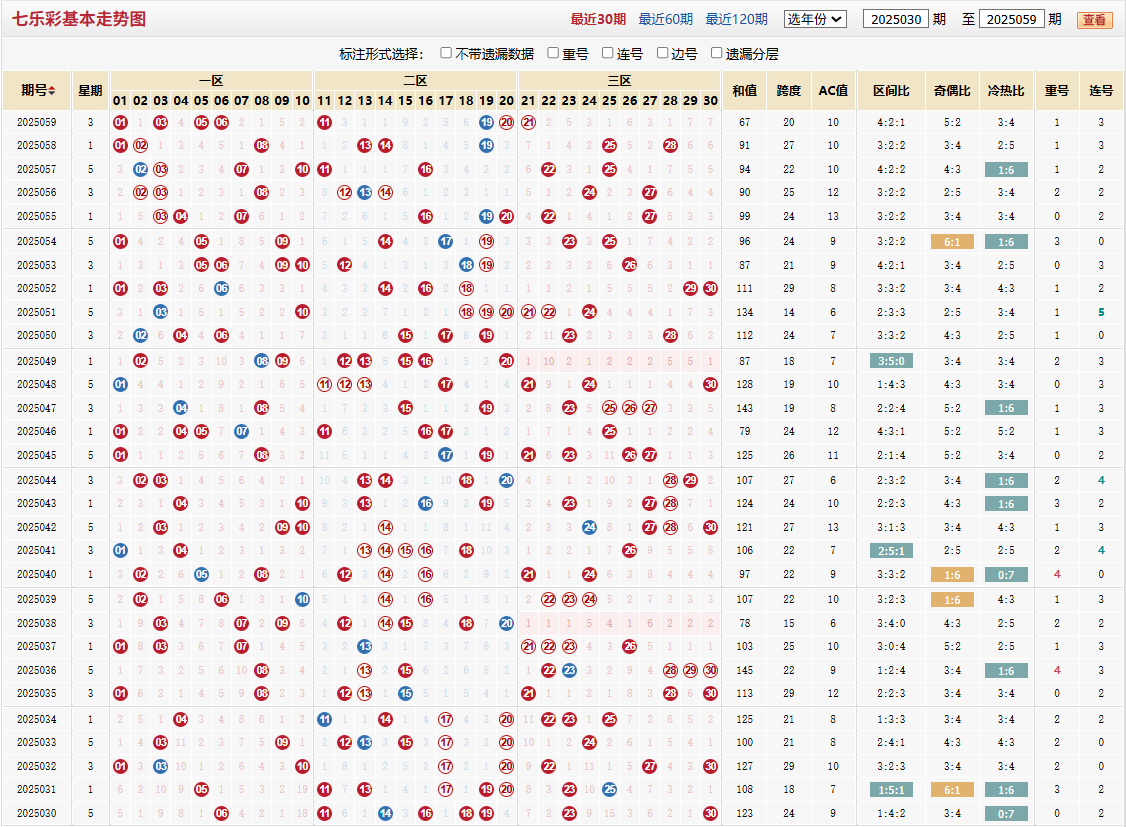Click the 七乐彩基本走势图 title

pyautogui.click(x=79, y=19)
